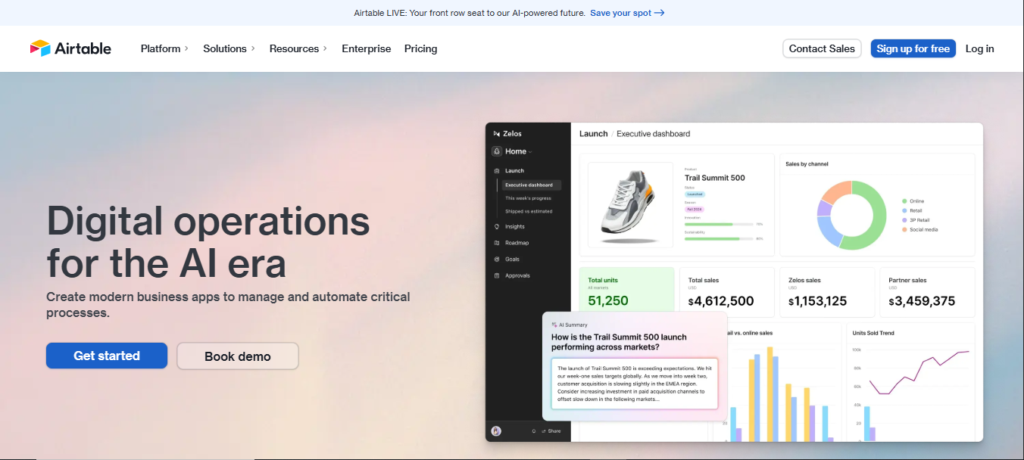Click the Airtable logo in the header
The image size is (1024, 460).
click(x=71, y=48)
